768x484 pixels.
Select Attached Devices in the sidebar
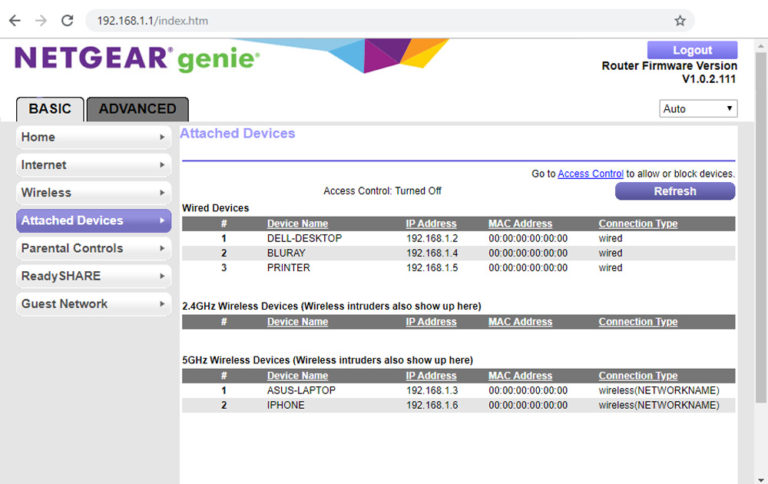94,220
